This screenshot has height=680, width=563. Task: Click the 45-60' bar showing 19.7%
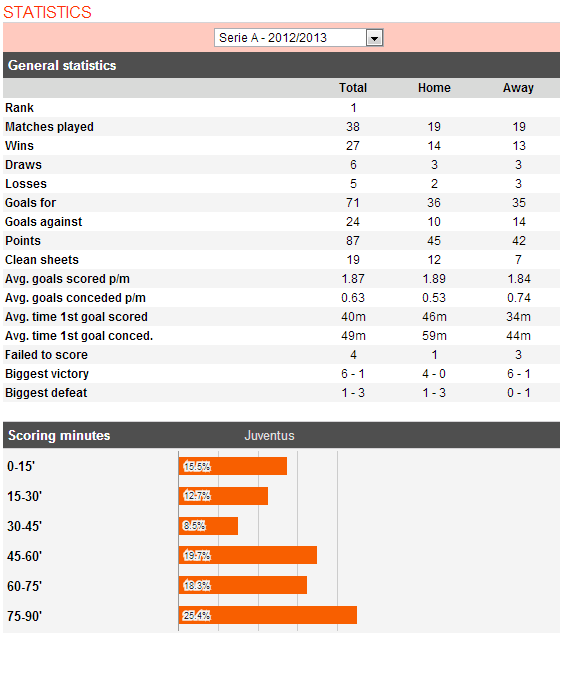tap(248, 556)
